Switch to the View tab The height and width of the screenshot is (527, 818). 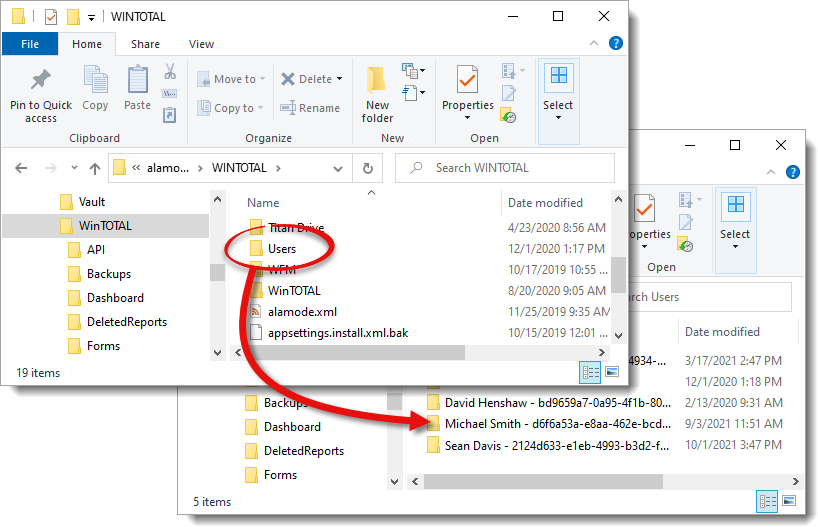[201, 44]
